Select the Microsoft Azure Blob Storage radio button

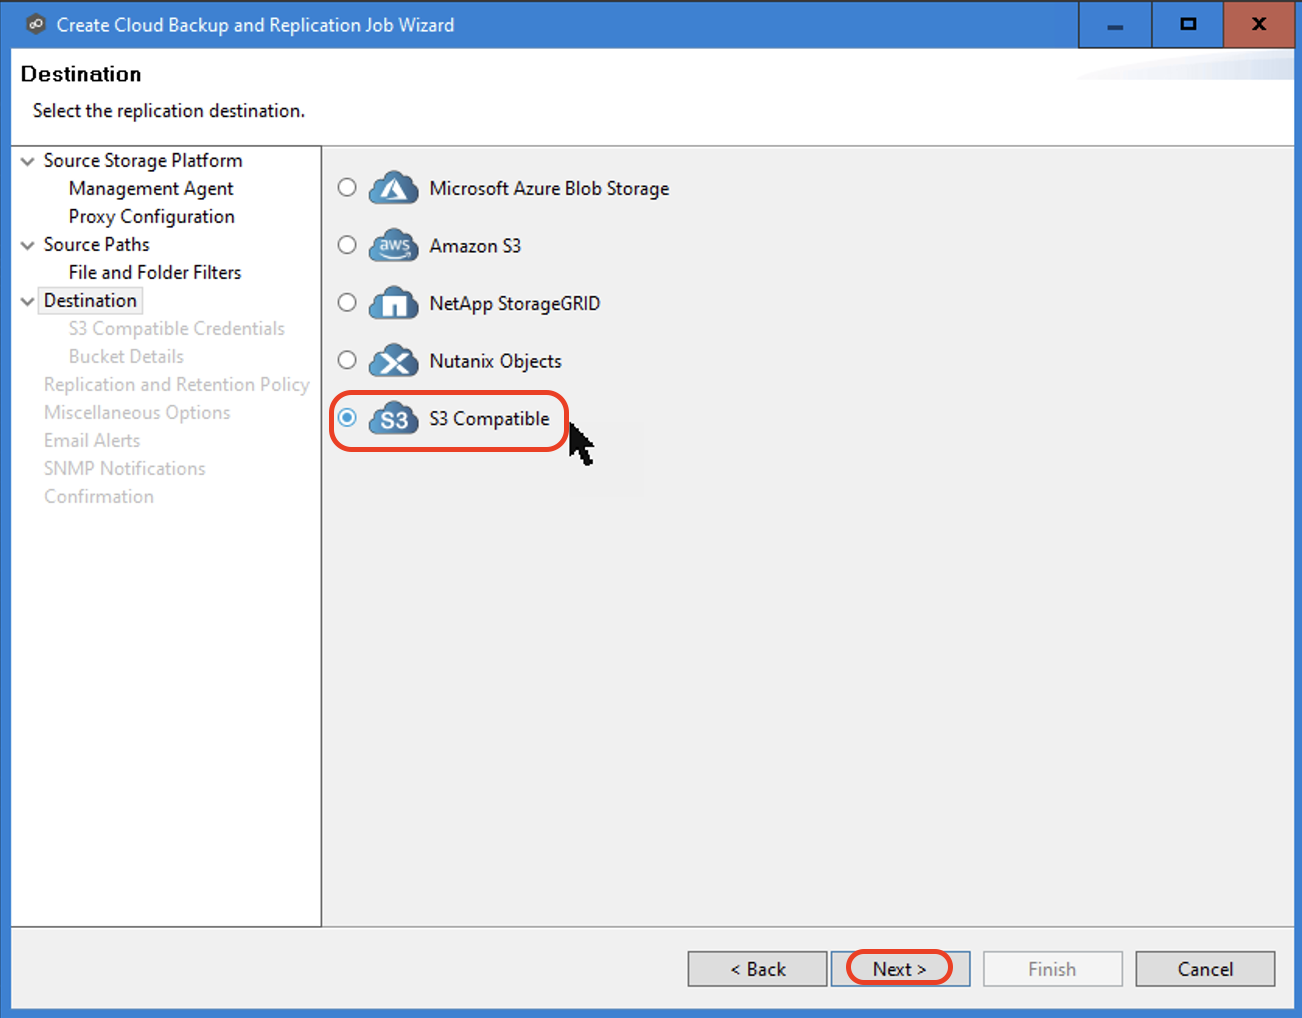point(347,187)
